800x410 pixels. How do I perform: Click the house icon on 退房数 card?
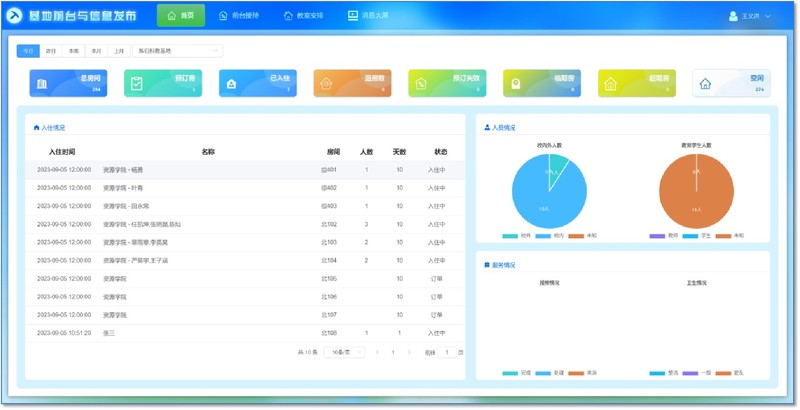pyautogui.click(x=326, y=84)
